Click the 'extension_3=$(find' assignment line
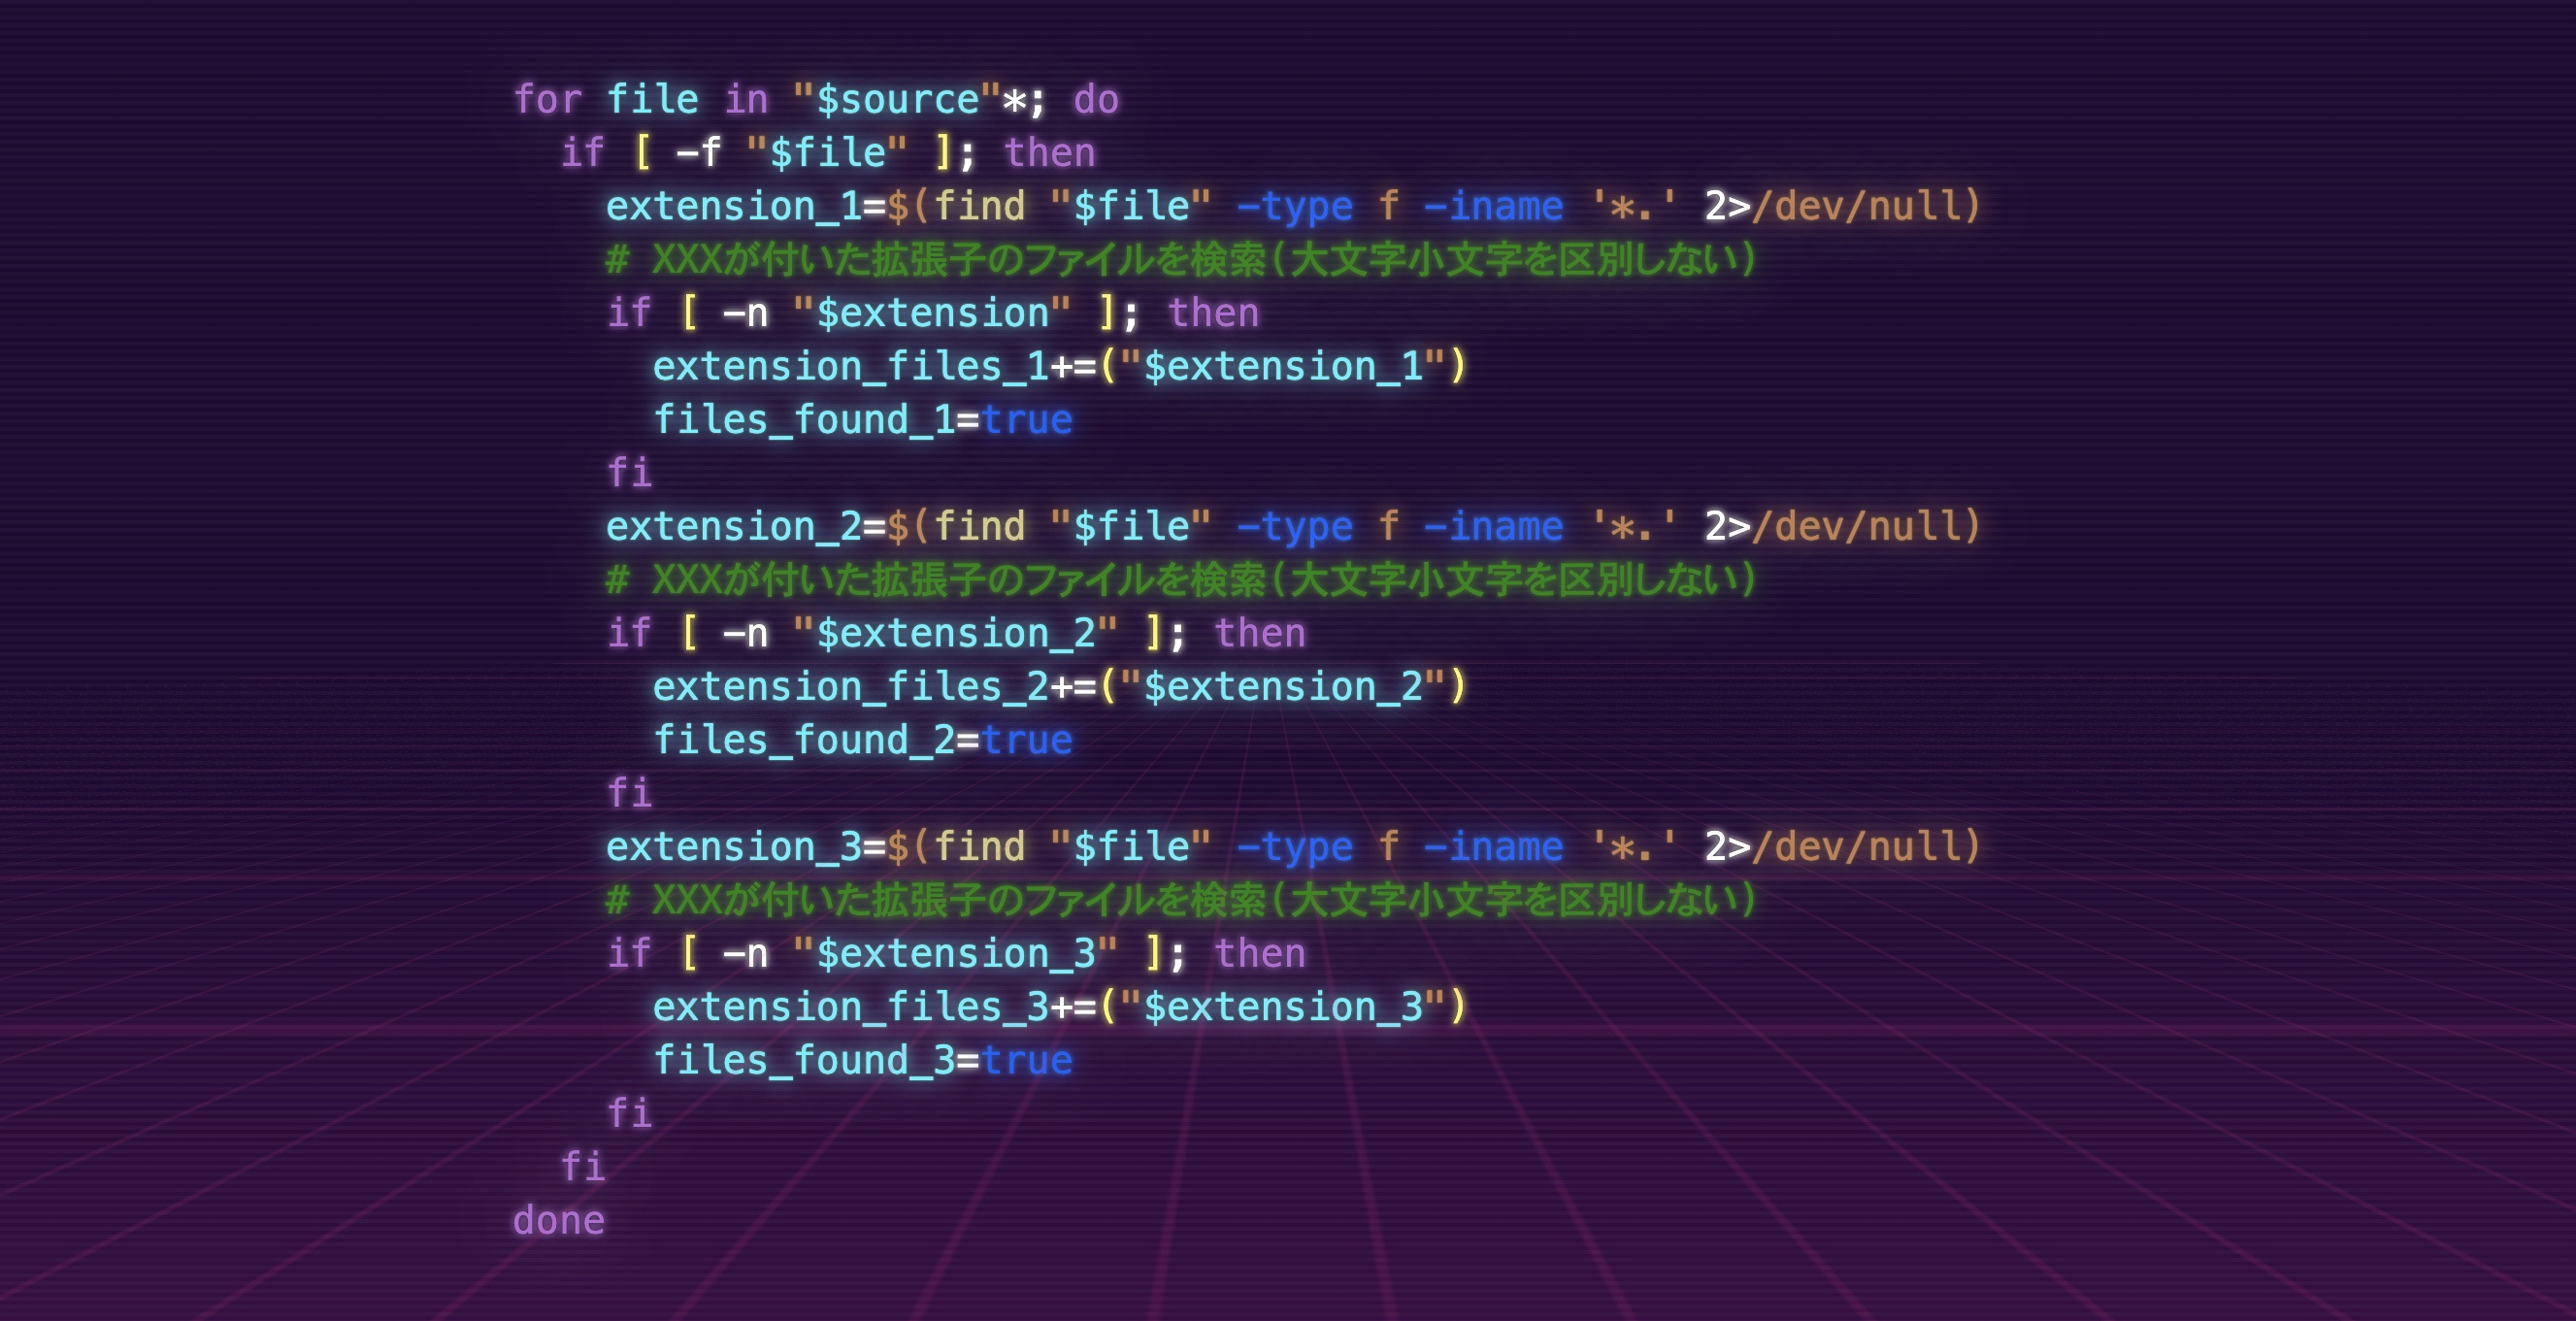 1293,847
